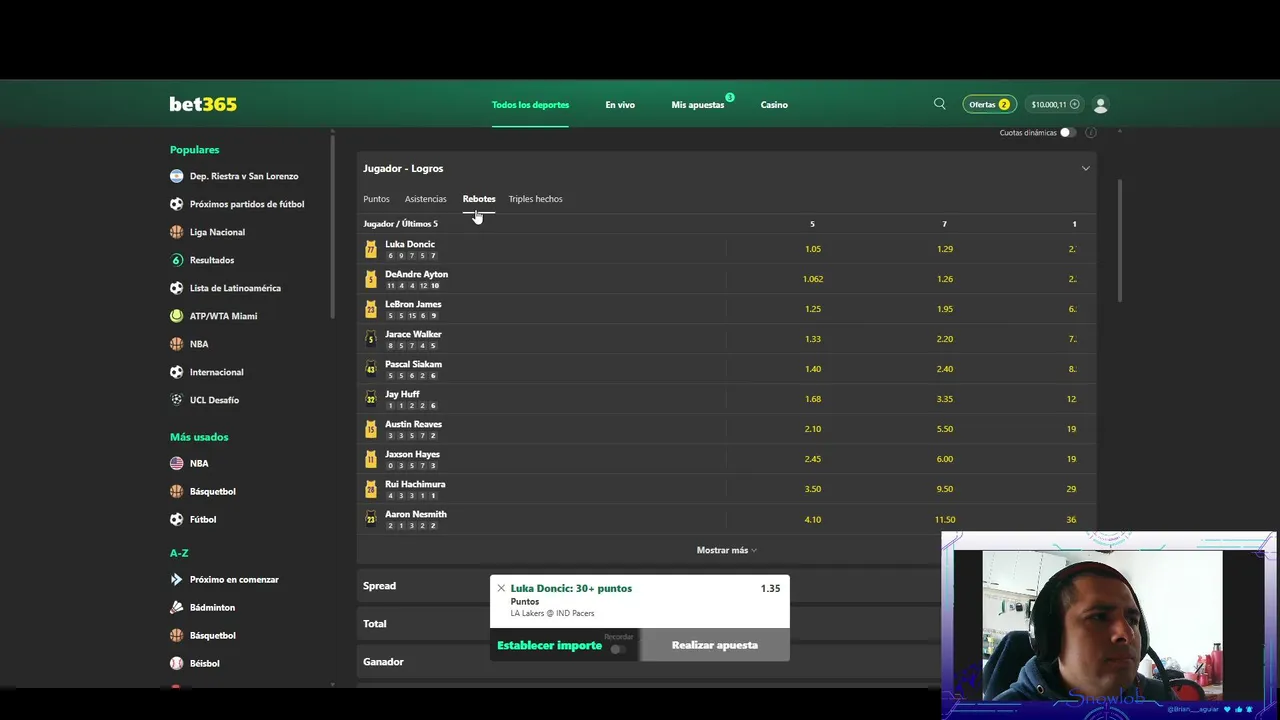Click basketball icon next to Liga Nacional
The width and height of the screenshot is (1280, 720).
tap(177, 232)
